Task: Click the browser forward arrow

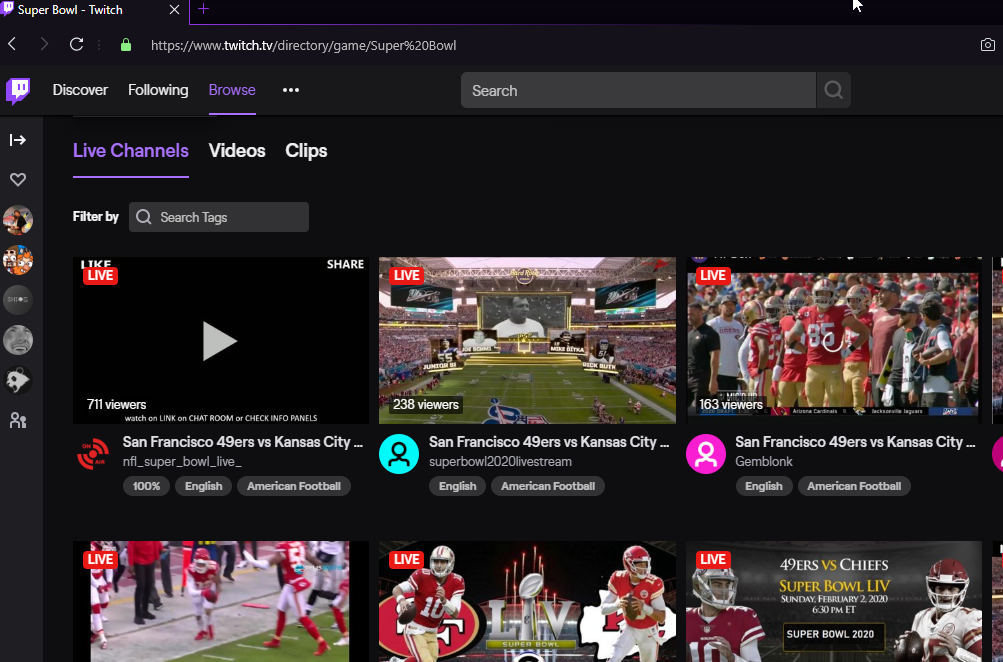Action: click(43, 44)
